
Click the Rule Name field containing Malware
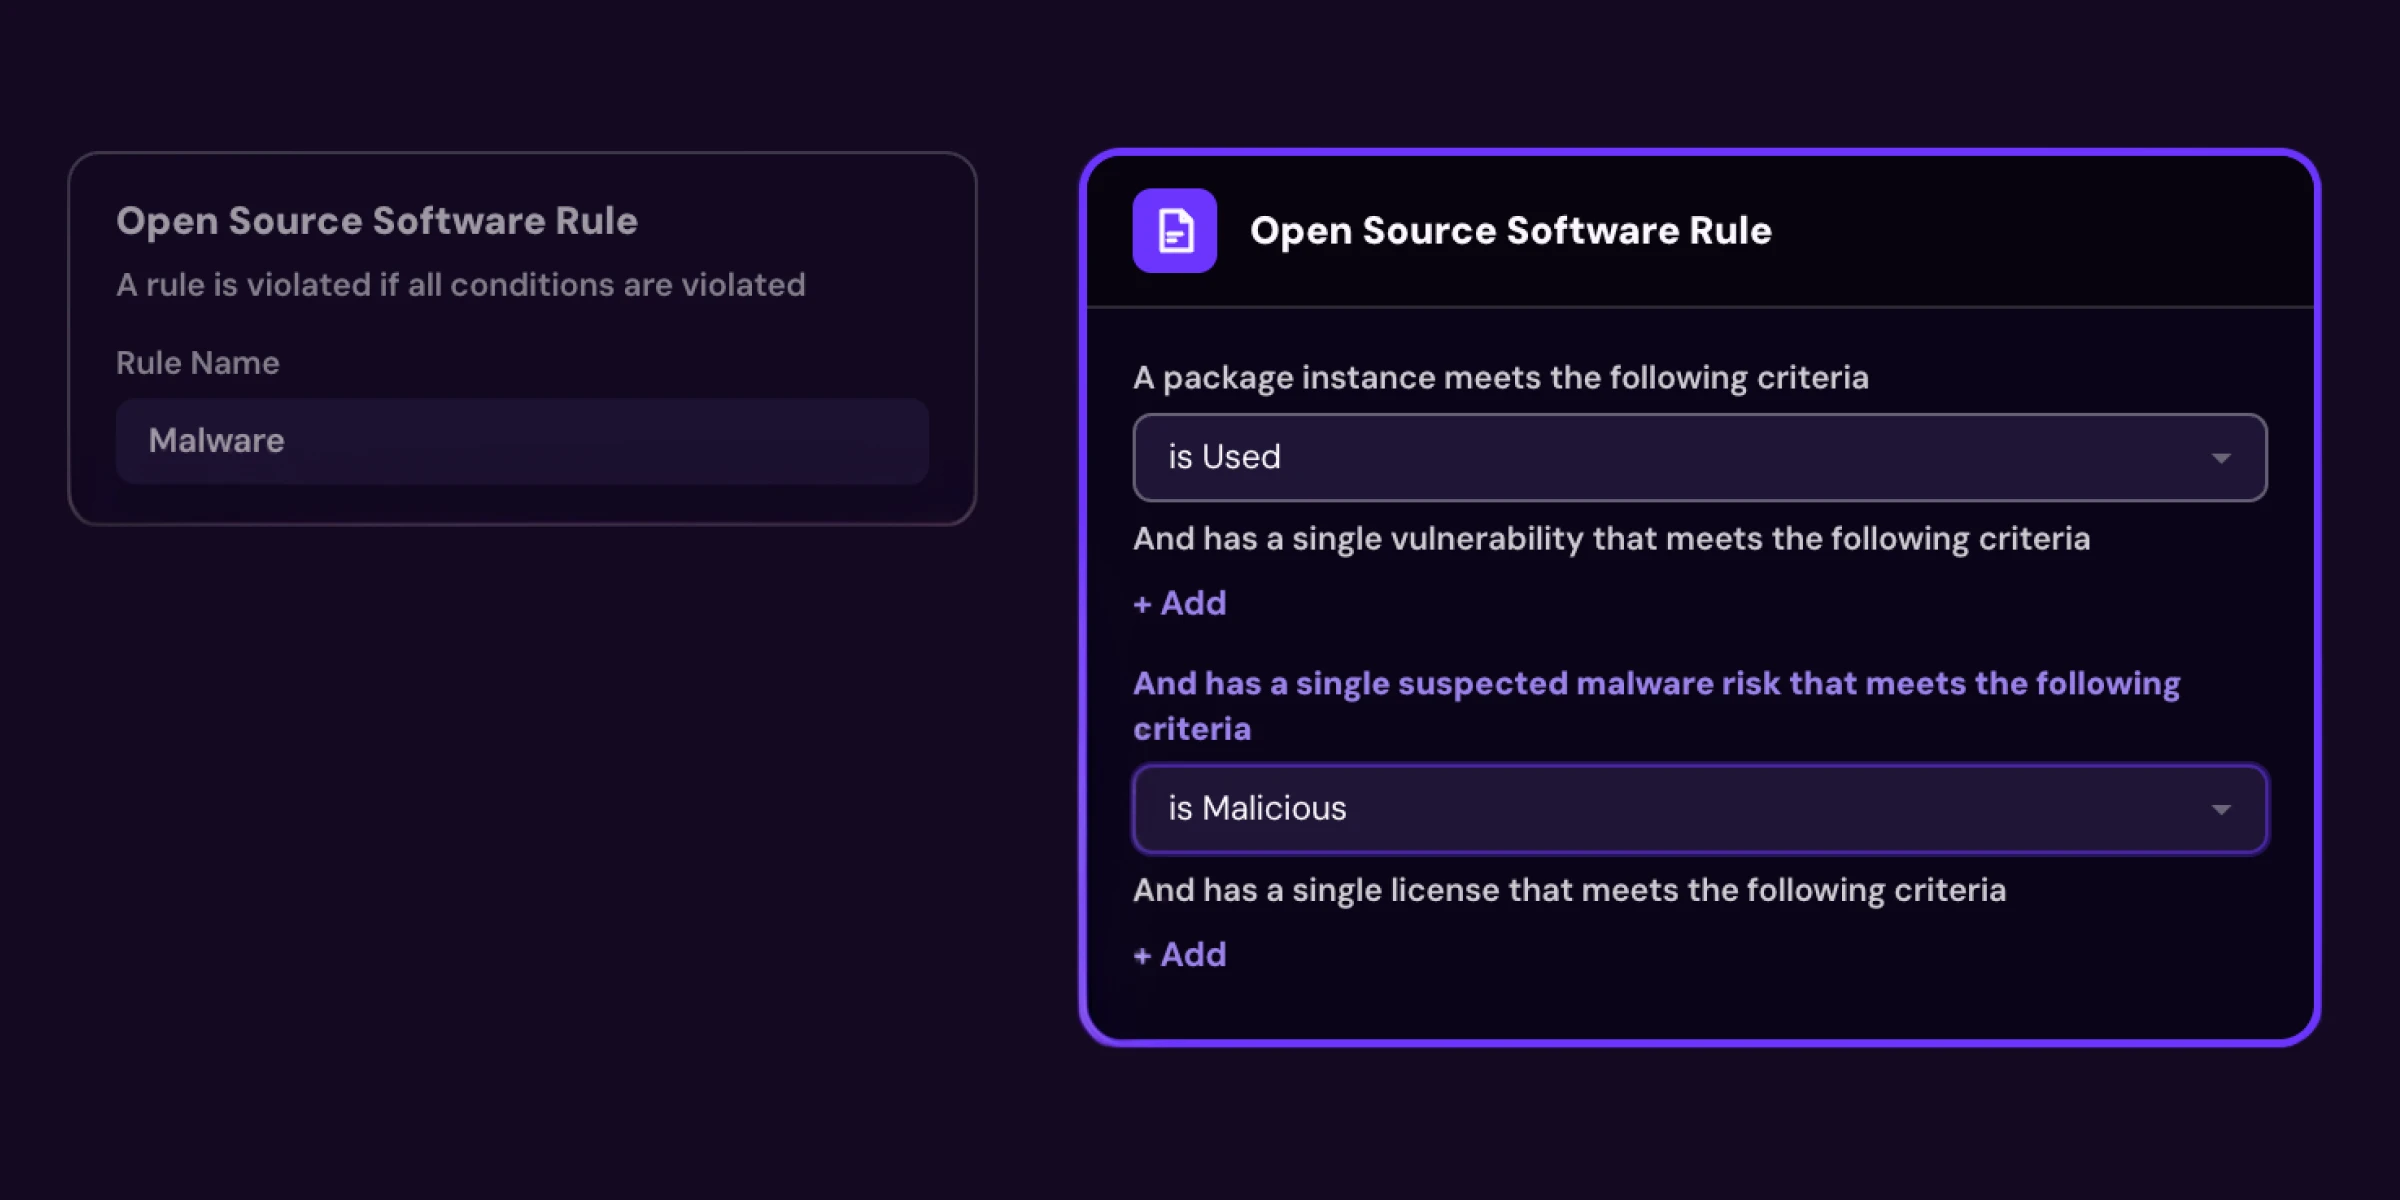pos(522,441)
